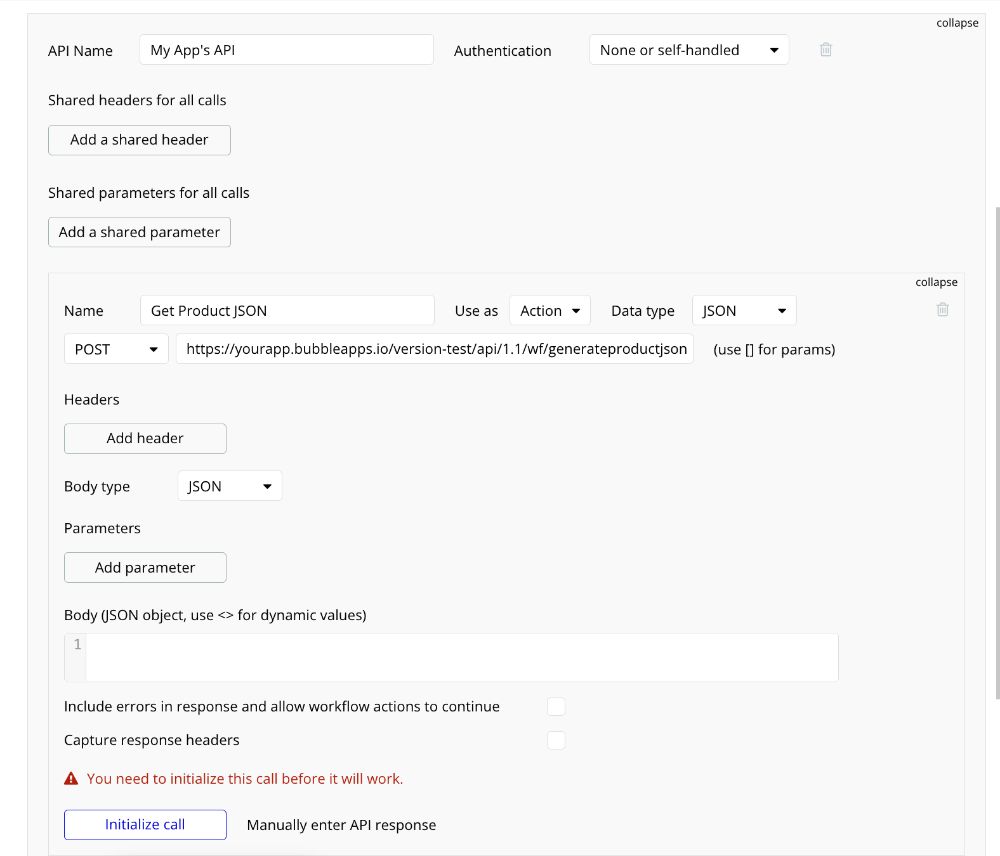Collapse the My App's API section
The height and width of the screenshot is (856, 1000).
[957, 23]
